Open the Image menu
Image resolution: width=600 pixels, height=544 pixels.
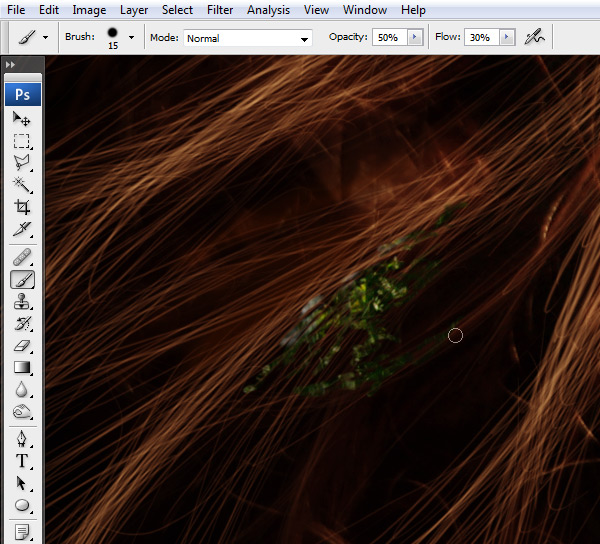pos(89,10)
